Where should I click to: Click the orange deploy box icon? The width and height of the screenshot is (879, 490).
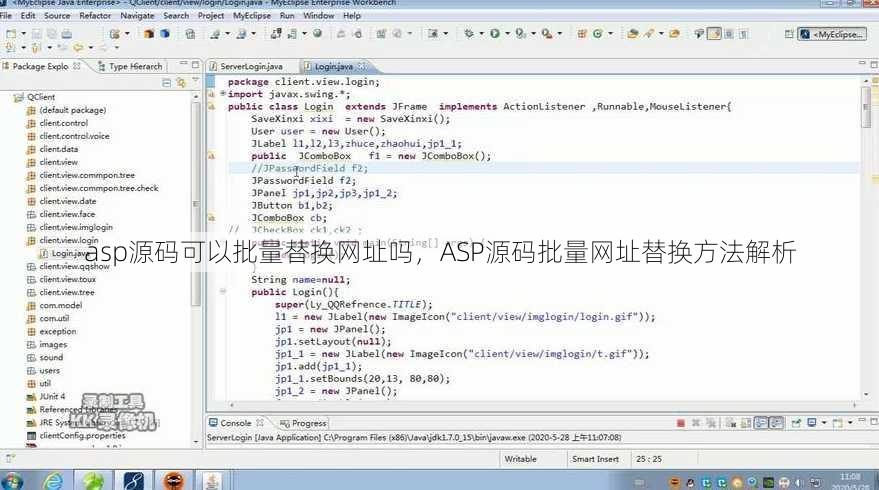pyautogui.click(x=149, y=34)
